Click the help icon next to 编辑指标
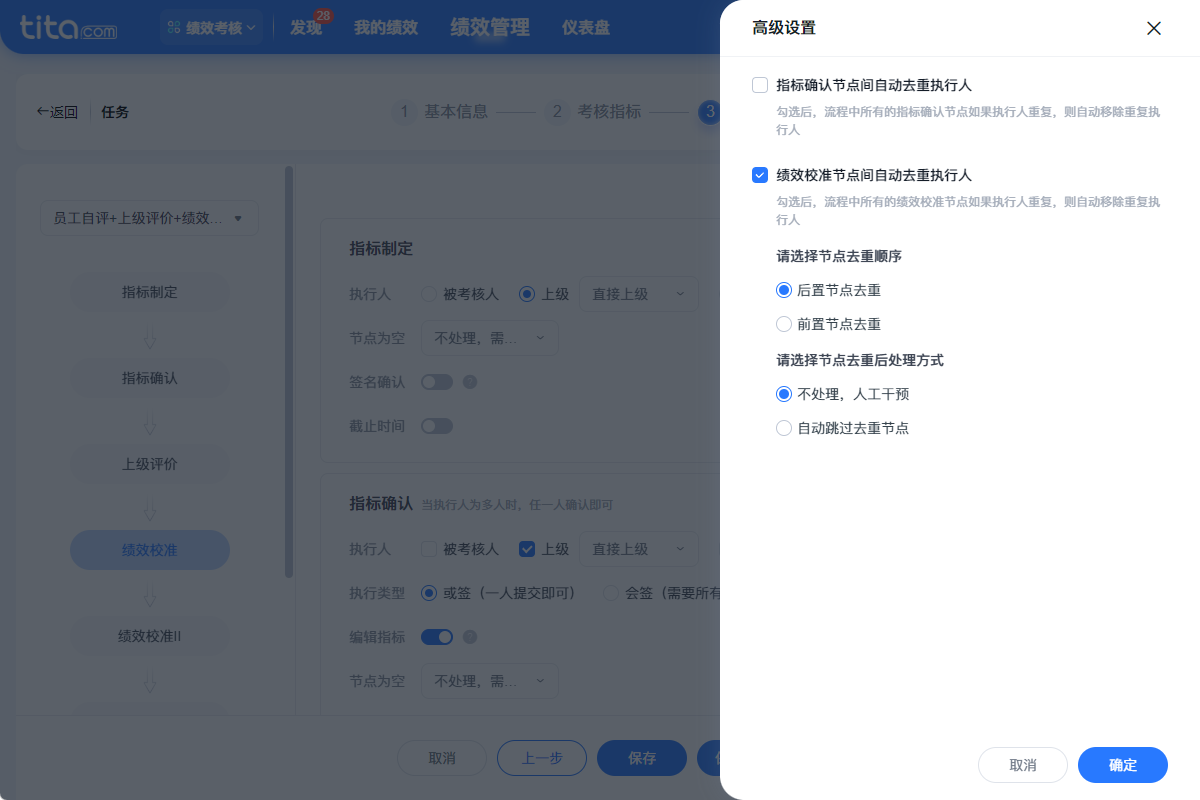 coord(470,636)
